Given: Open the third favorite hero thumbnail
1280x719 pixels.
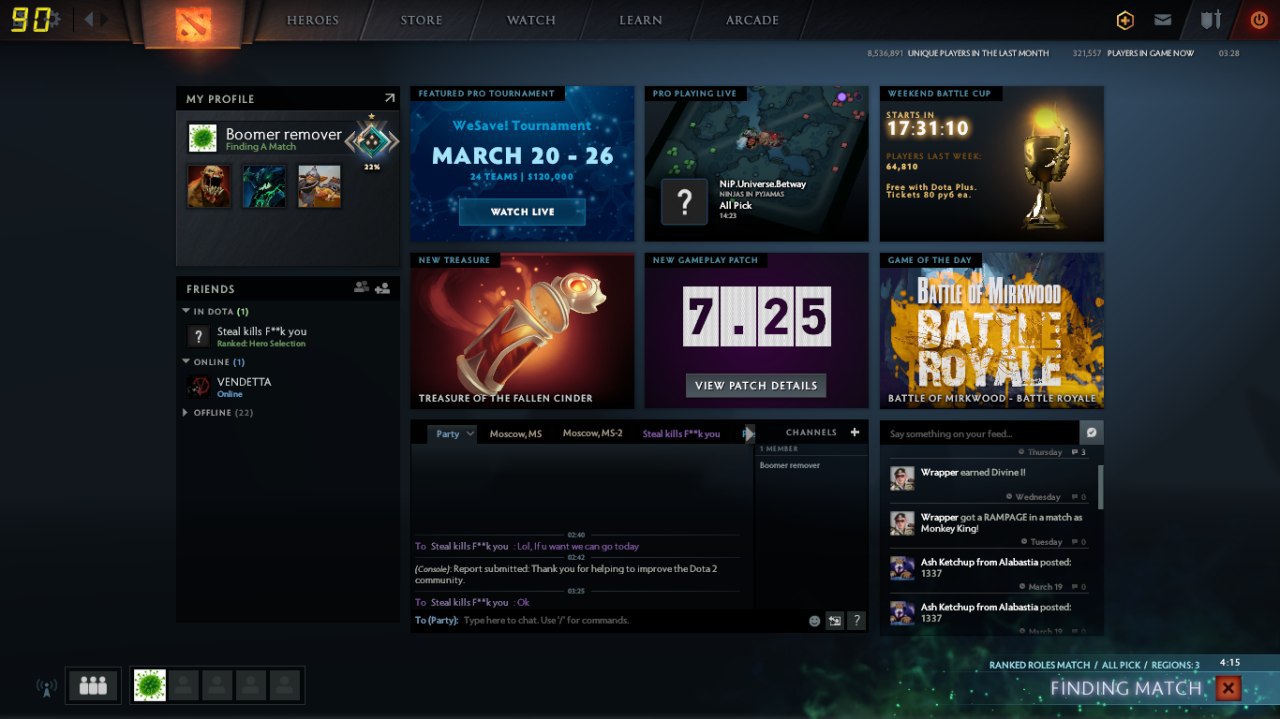Looking at the screenshot, I should (319, 186).
